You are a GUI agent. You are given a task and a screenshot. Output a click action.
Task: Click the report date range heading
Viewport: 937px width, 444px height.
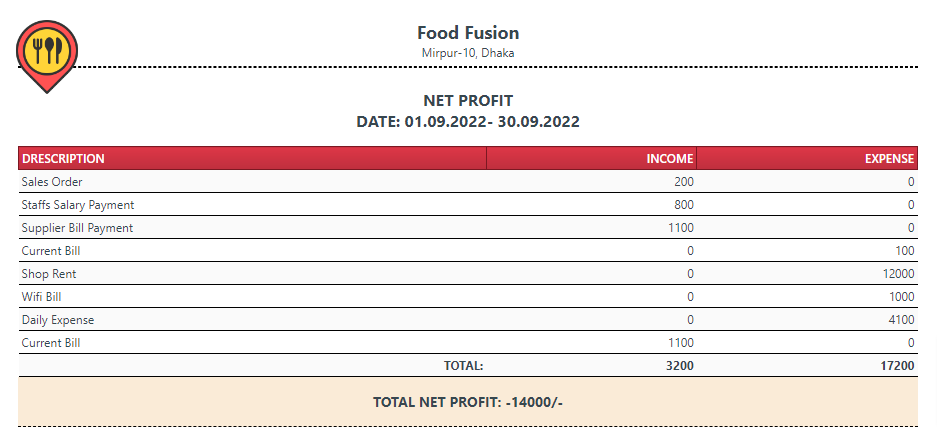click(468, 122)
